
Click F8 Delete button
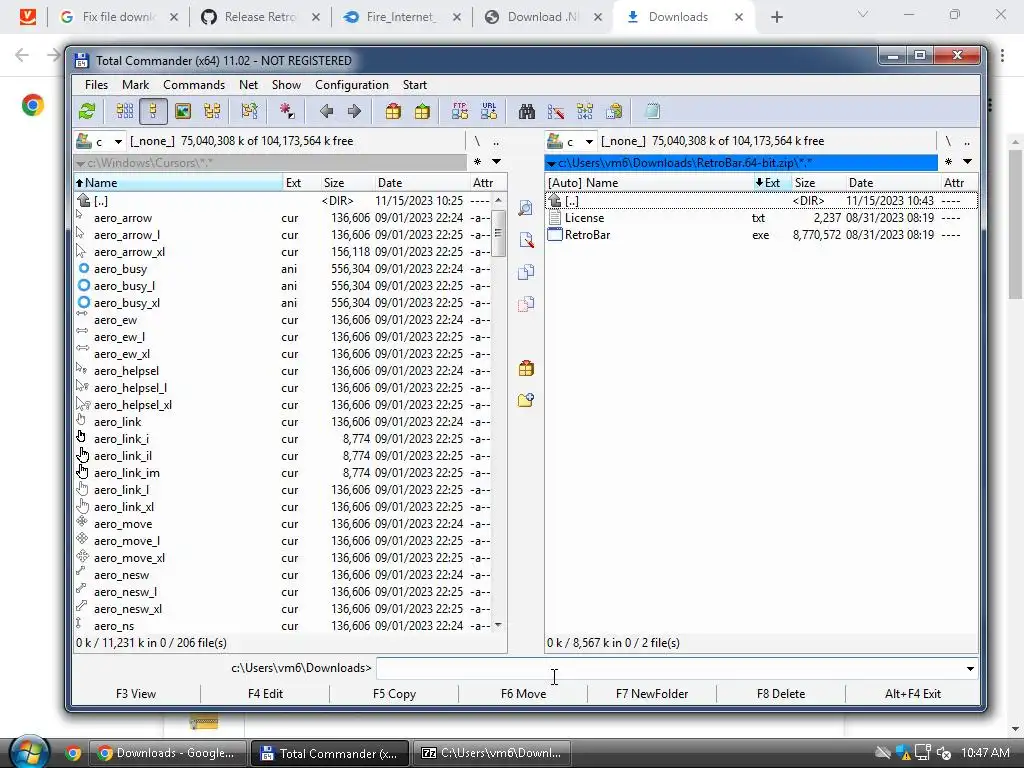click(x=780, y=694)
